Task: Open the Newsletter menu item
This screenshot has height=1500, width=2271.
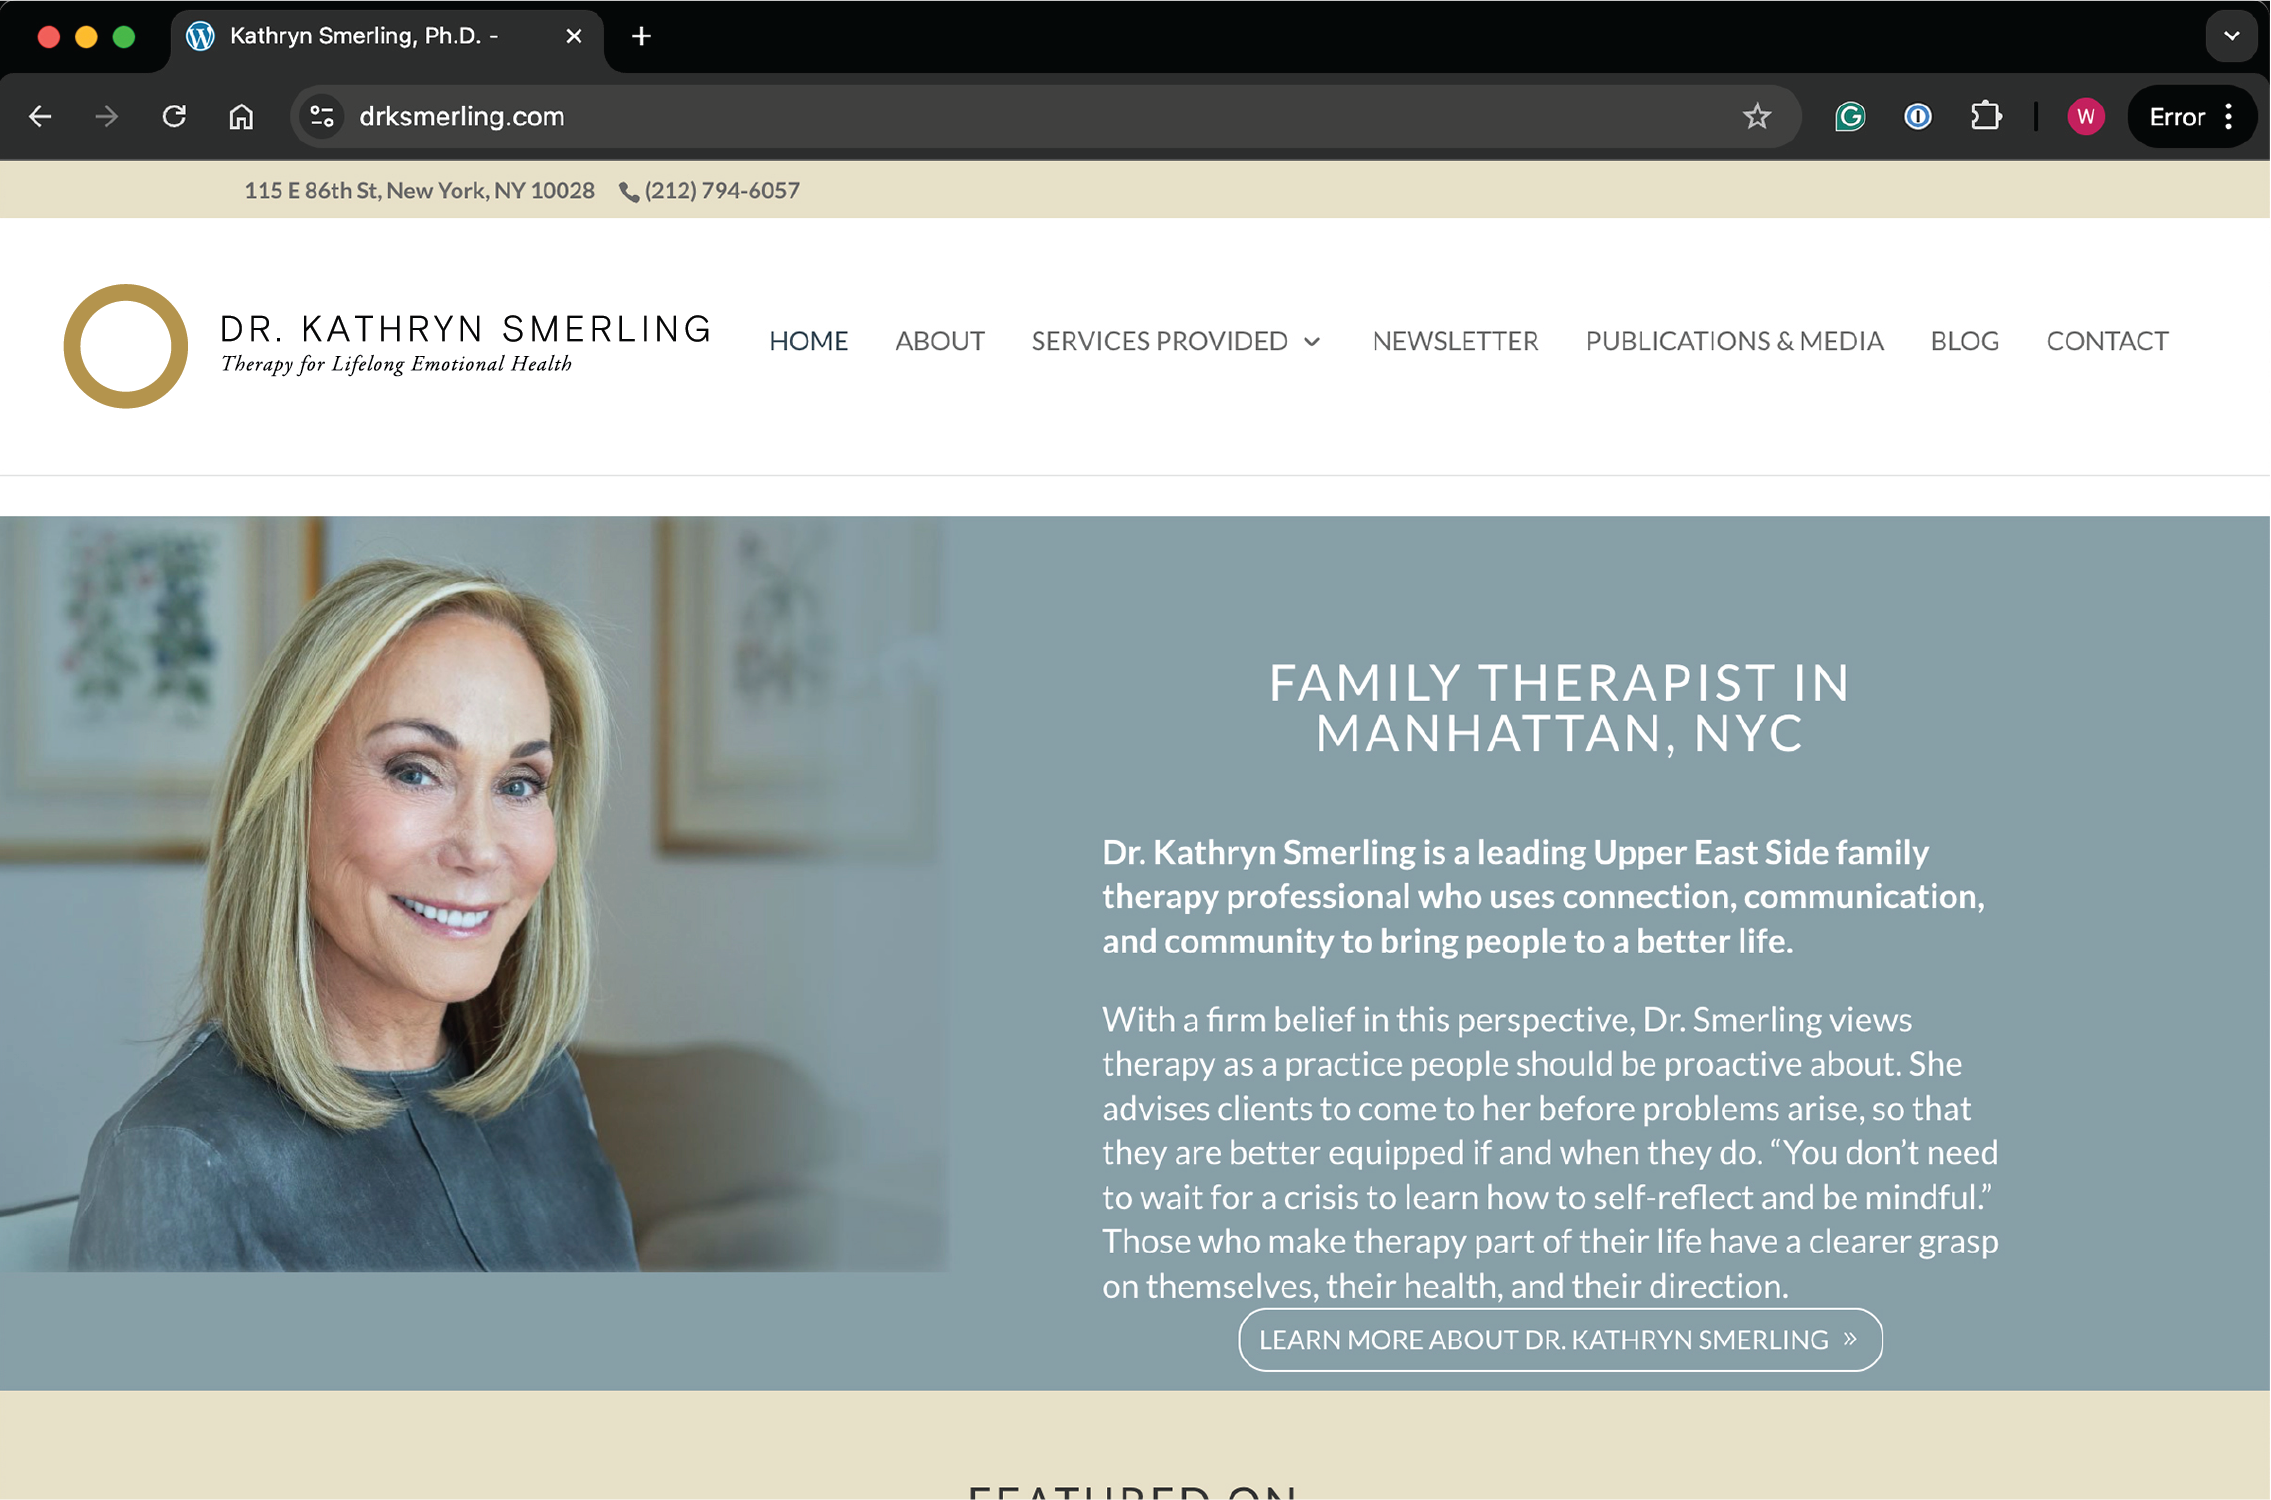Action: (x=1455, y=341)
